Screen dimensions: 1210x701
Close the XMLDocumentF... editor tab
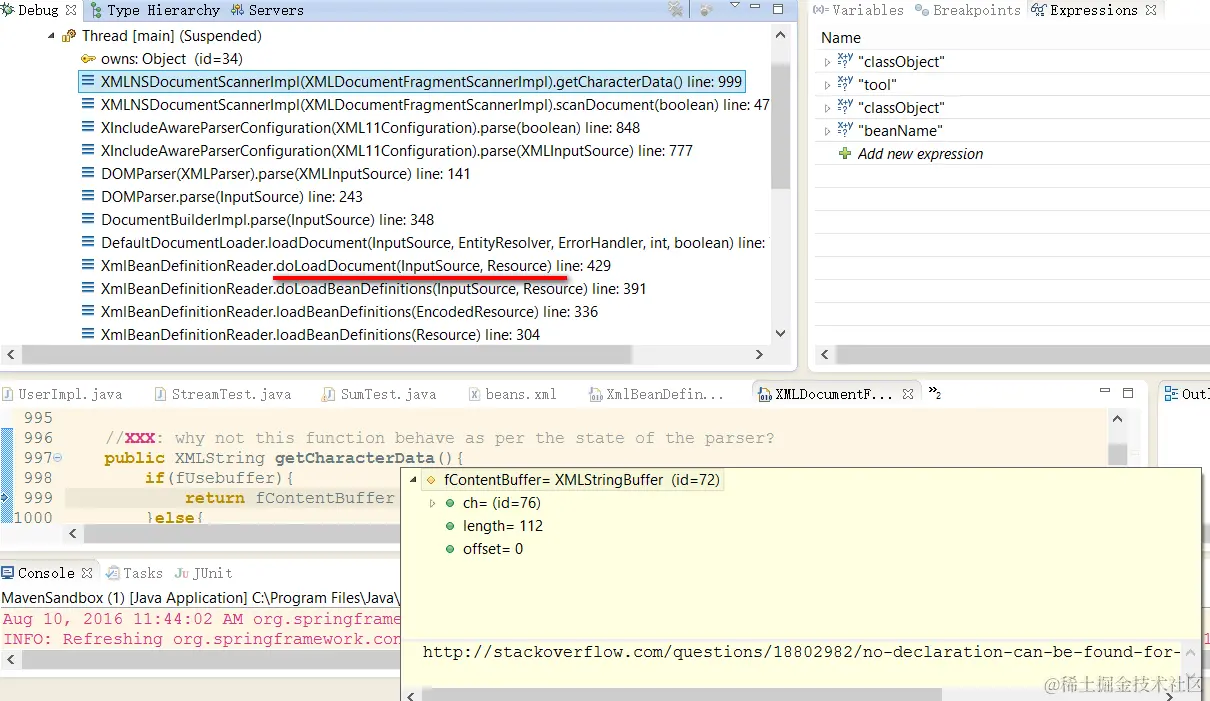(908, 394)
